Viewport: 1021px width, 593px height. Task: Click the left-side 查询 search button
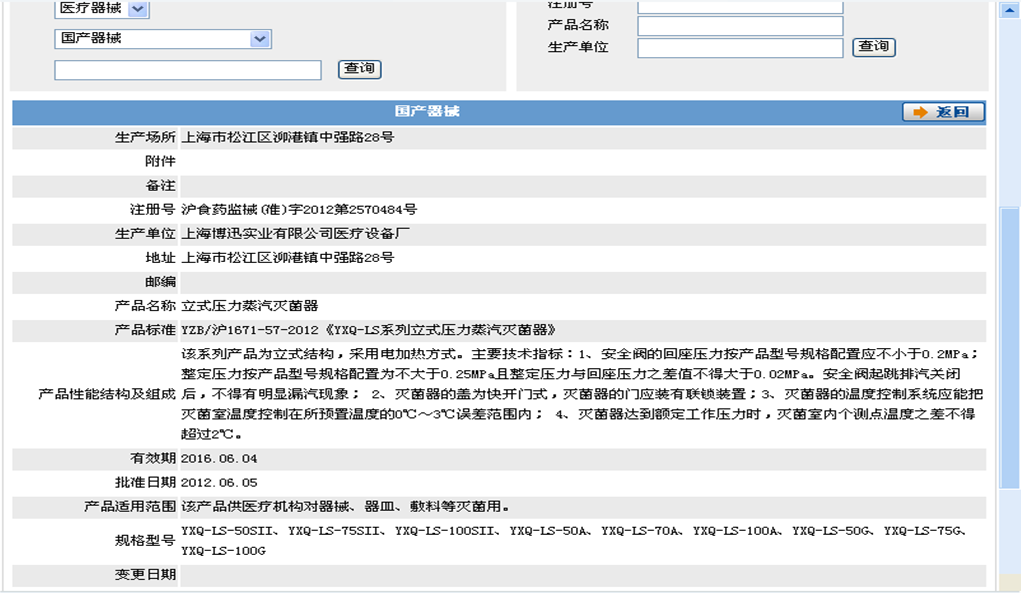358,68
